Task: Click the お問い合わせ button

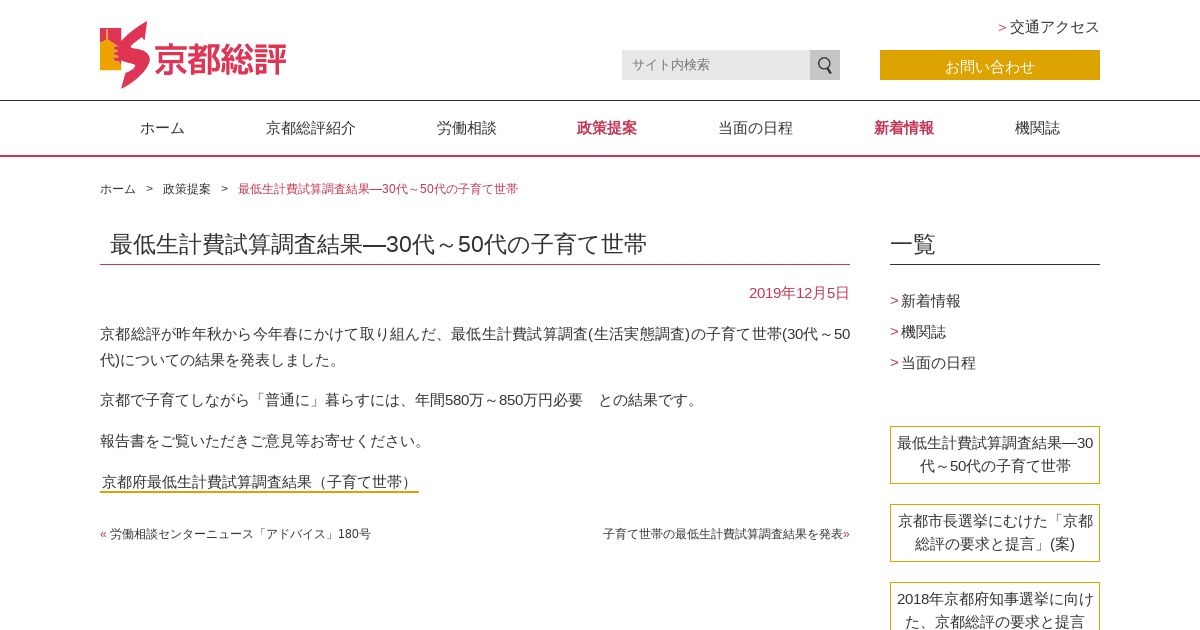Action: coord(990,65)
